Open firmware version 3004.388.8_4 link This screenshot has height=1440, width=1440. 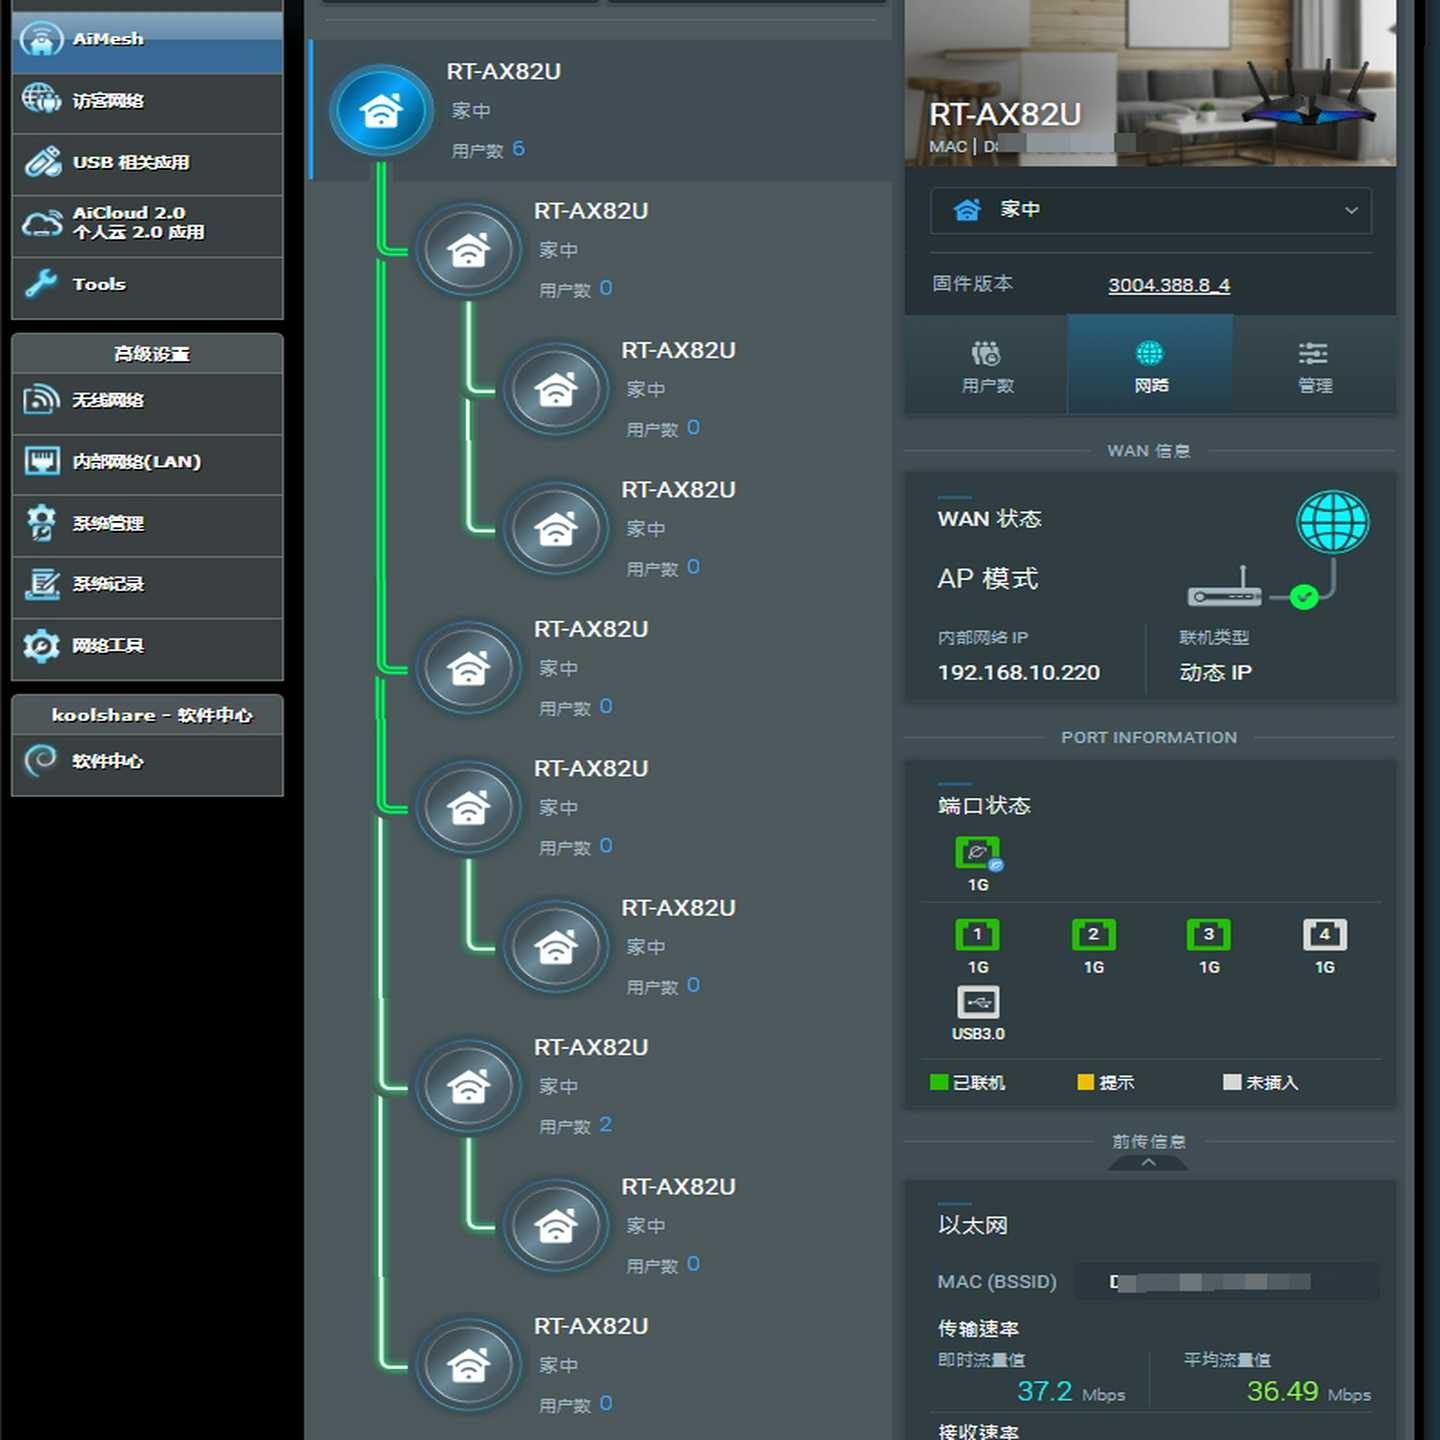pos(1168,285)
